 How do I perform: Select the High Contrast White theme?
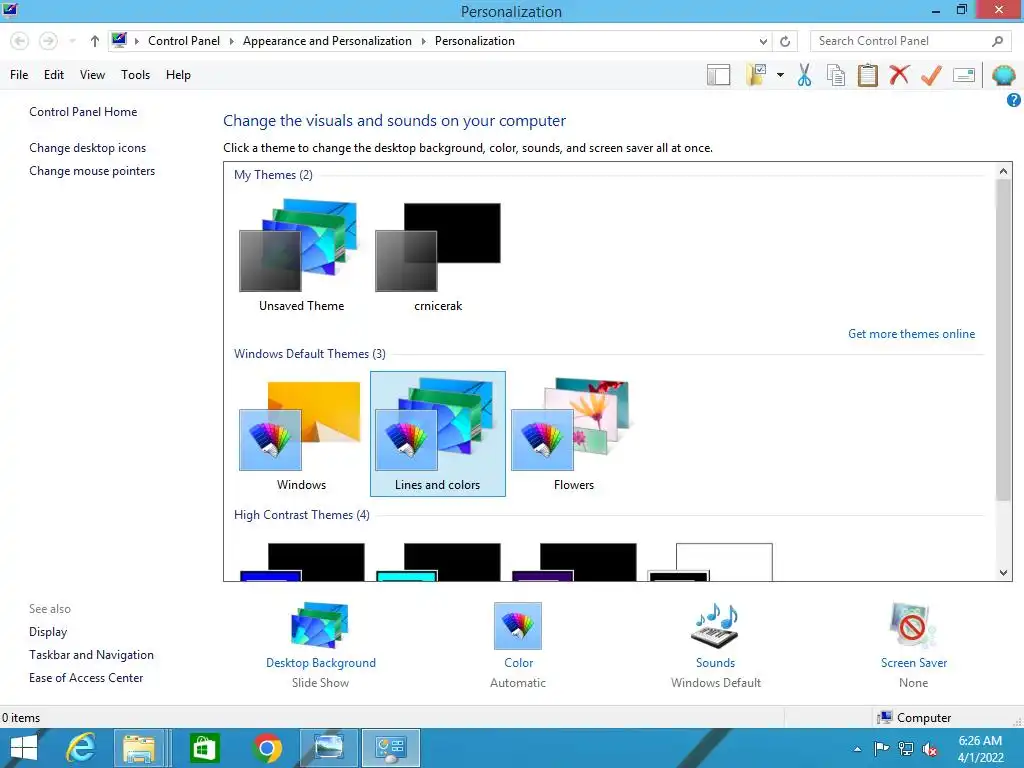pyautogui.click(x=710, y=562)
